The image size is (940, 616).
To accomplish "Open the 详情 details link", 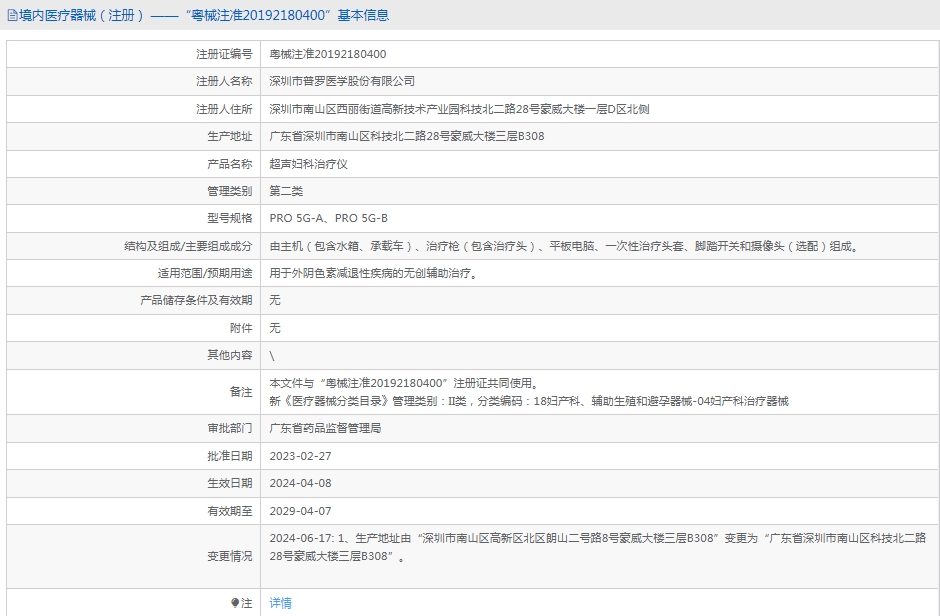I will coord(281,603).
